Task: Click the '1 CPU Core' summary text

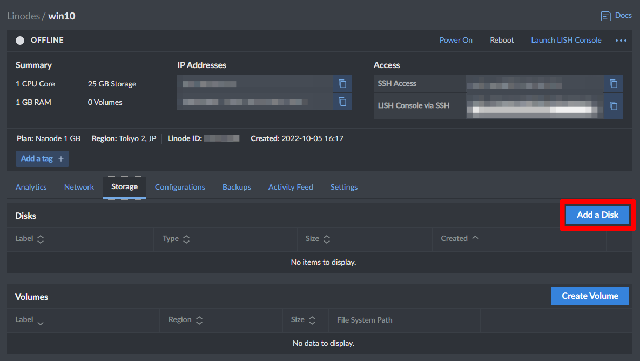Action: [x=35, y=84]
